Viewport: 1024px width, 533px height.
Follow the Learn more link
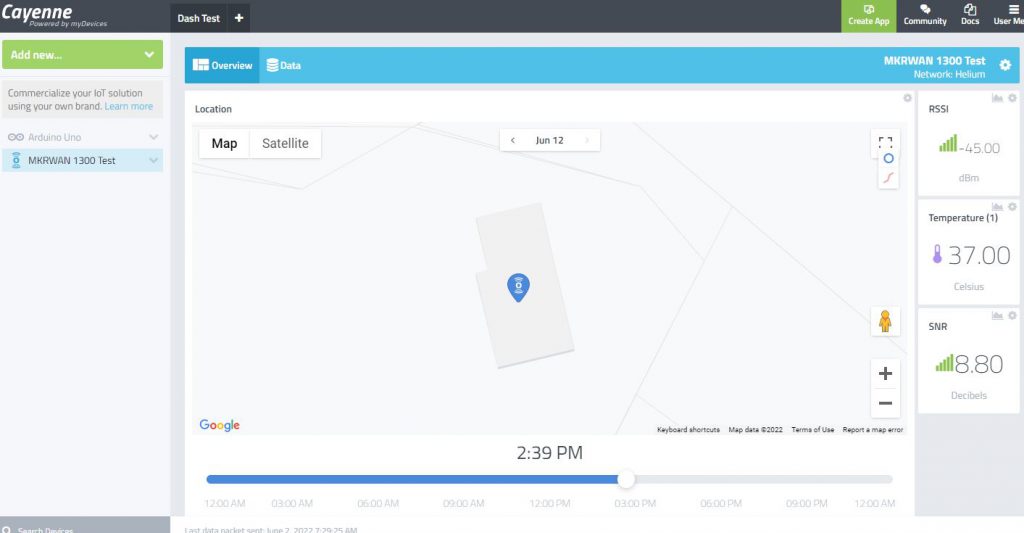point(129,106)
